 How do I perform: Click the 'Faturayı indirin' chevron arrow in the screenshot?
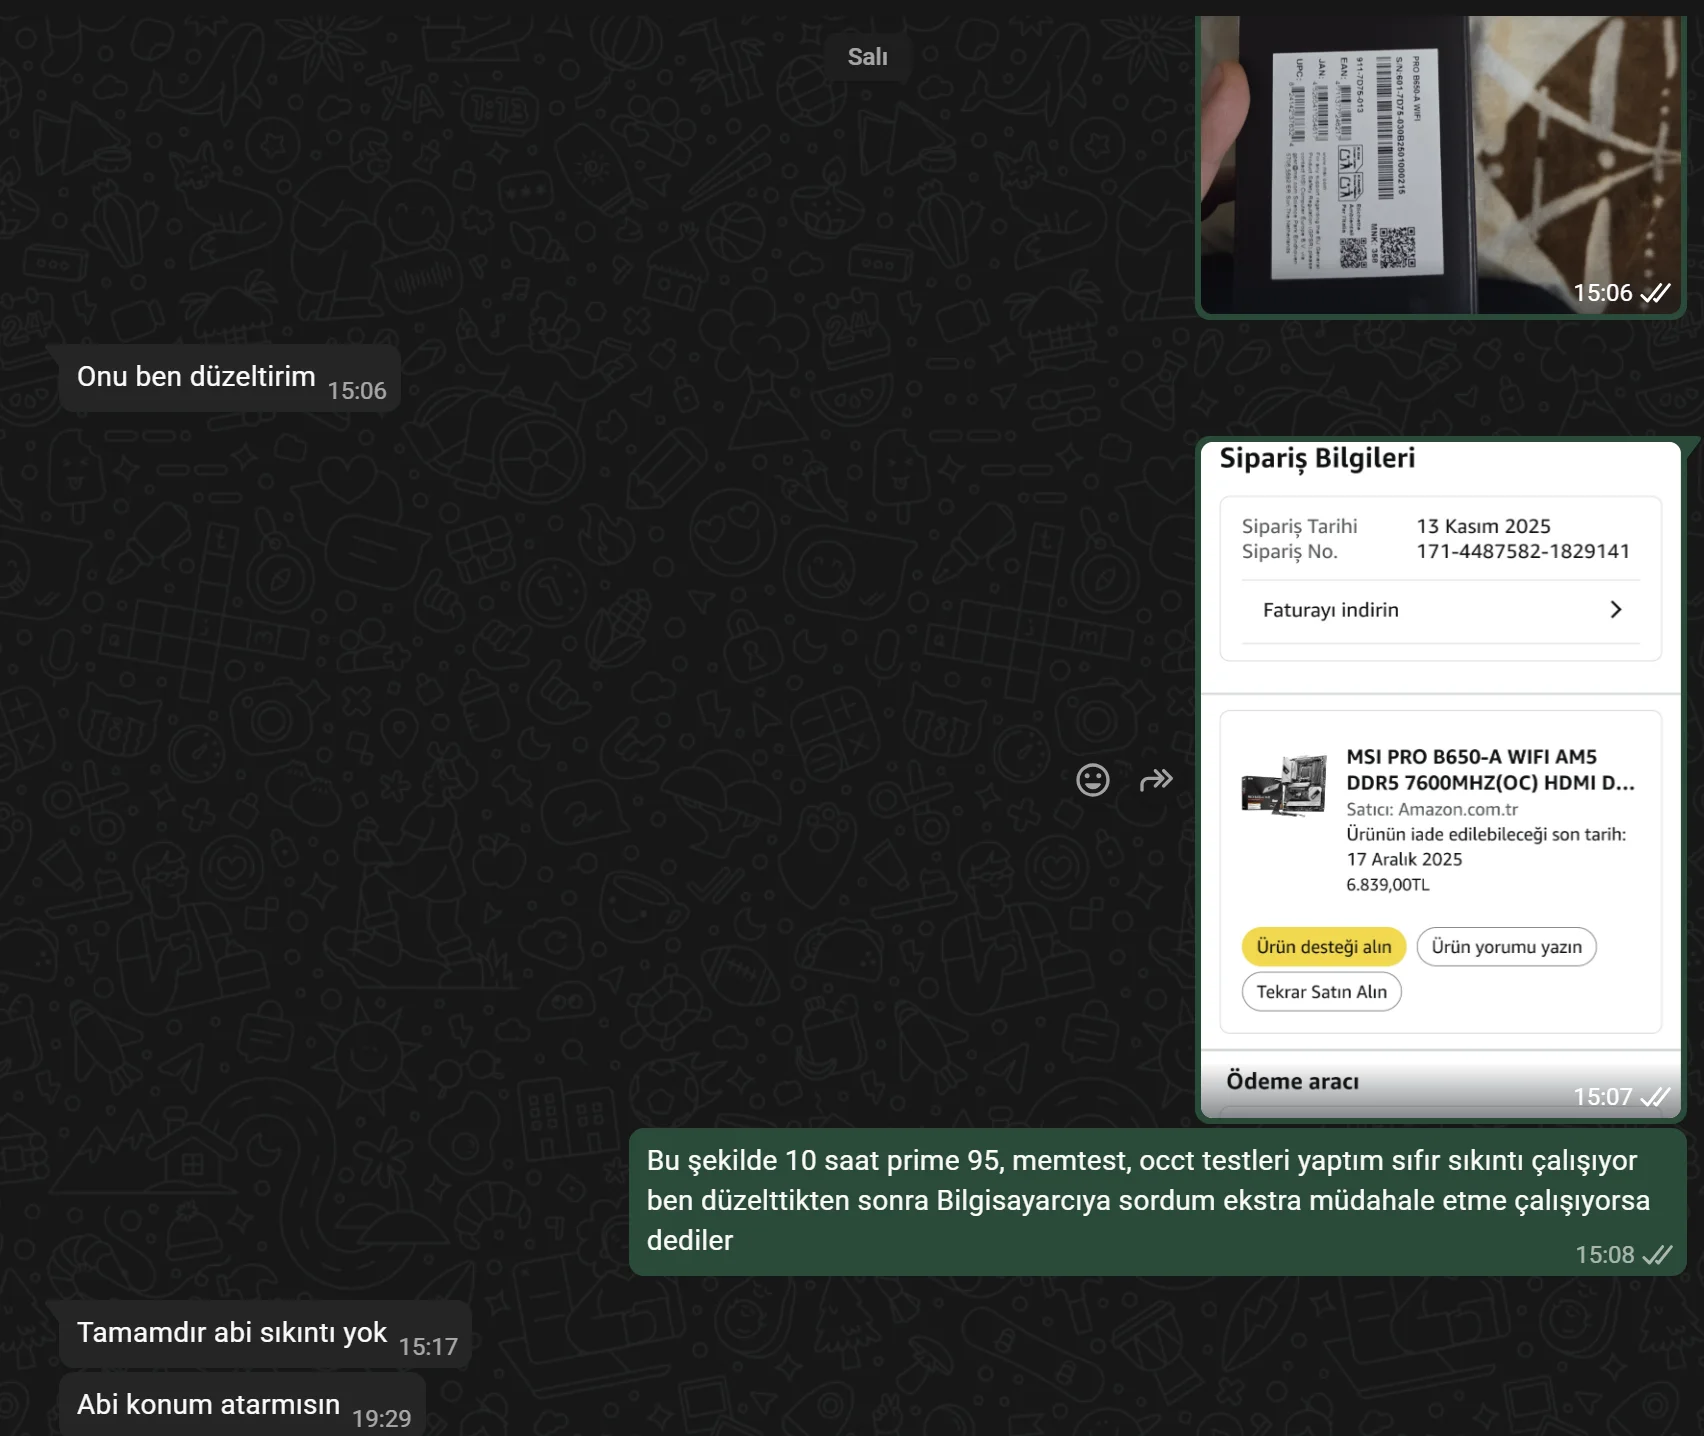point(1616,610)
